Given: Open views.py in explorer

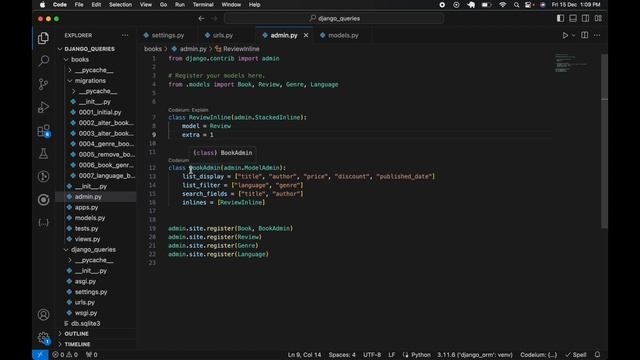Looking at the screenshot, I should click(x=87, y=239).
